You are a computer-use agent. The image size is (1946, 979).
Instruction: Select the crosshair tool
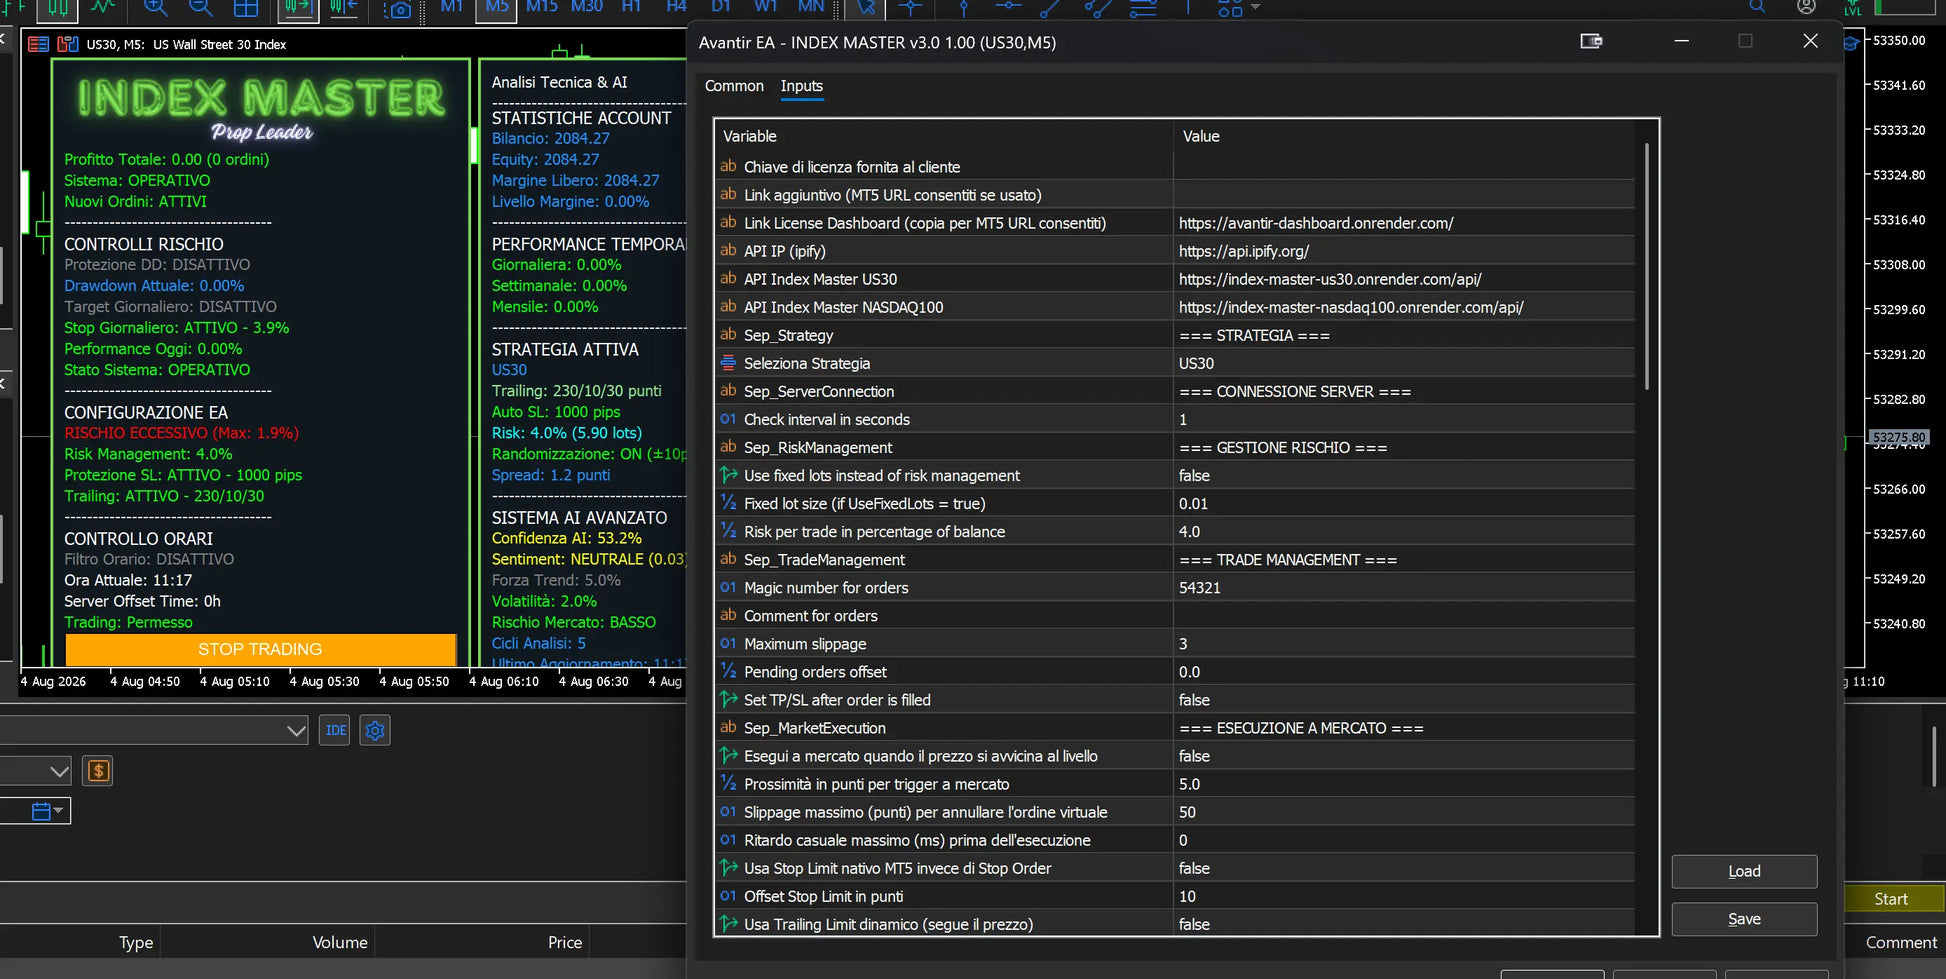coord(910,8)
